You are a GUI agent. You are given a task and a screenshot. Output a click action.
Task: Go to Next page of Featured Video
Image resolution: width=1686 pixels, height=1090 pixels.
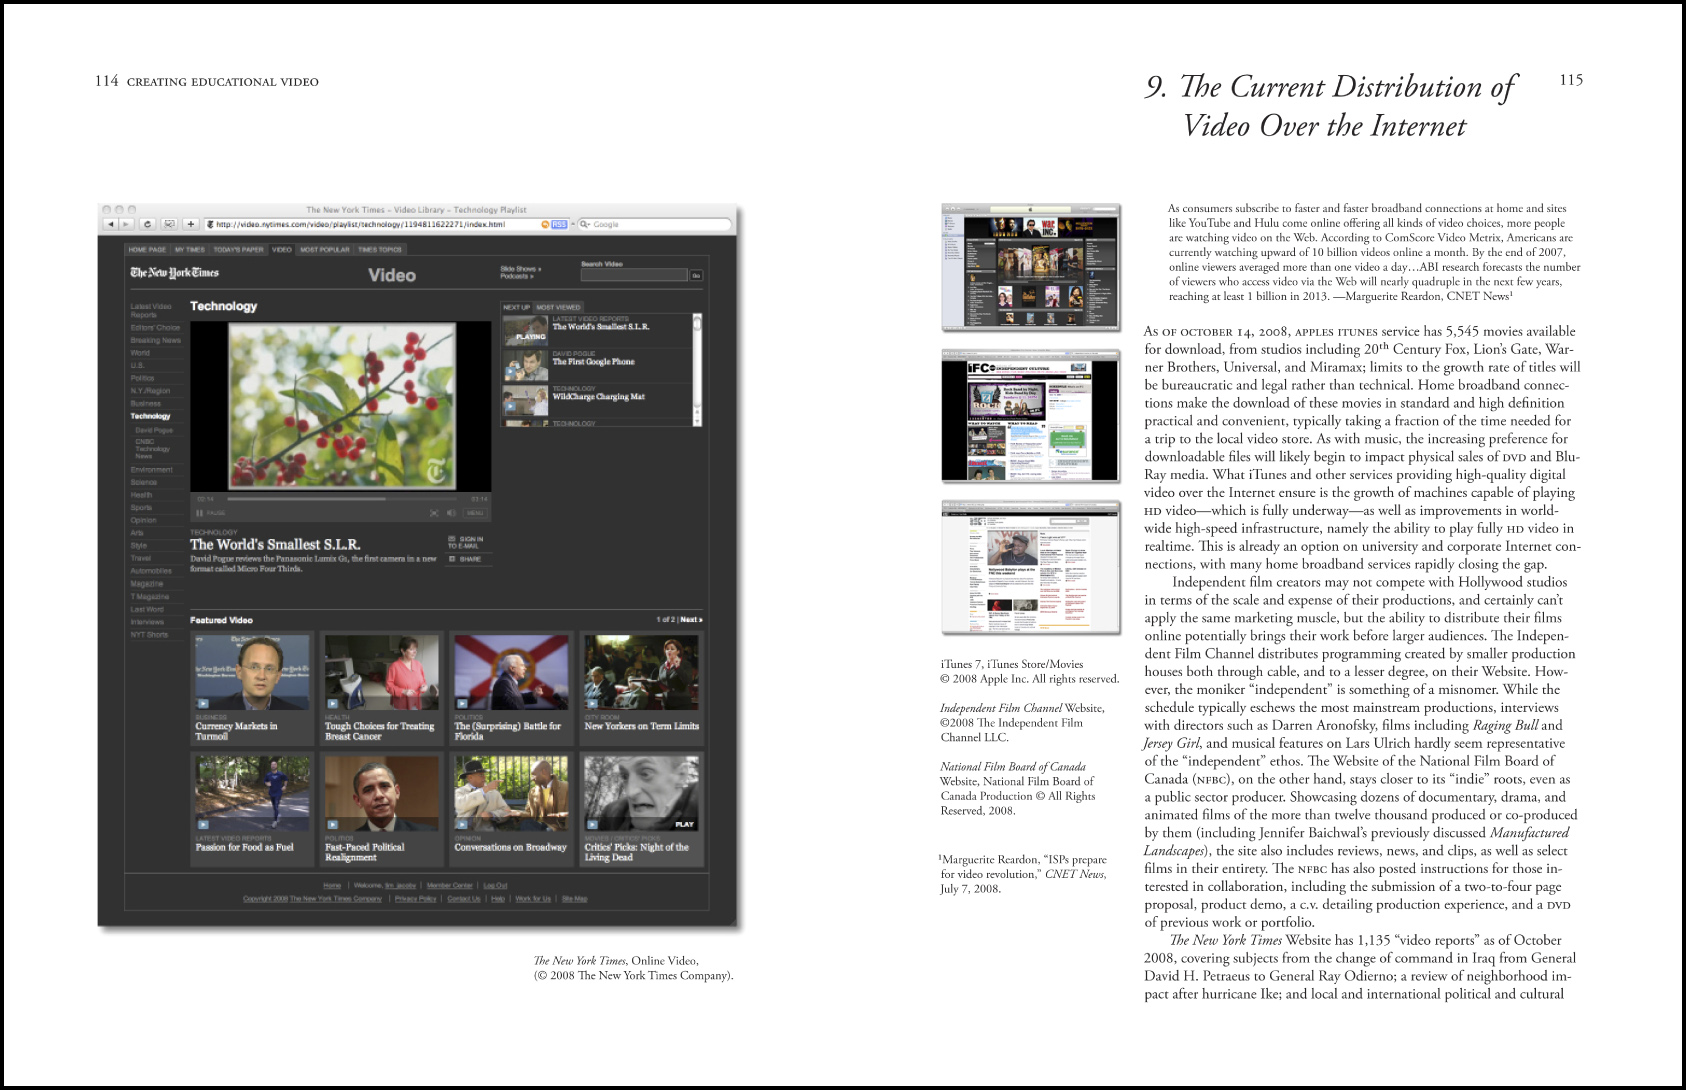tap(691, 620)
